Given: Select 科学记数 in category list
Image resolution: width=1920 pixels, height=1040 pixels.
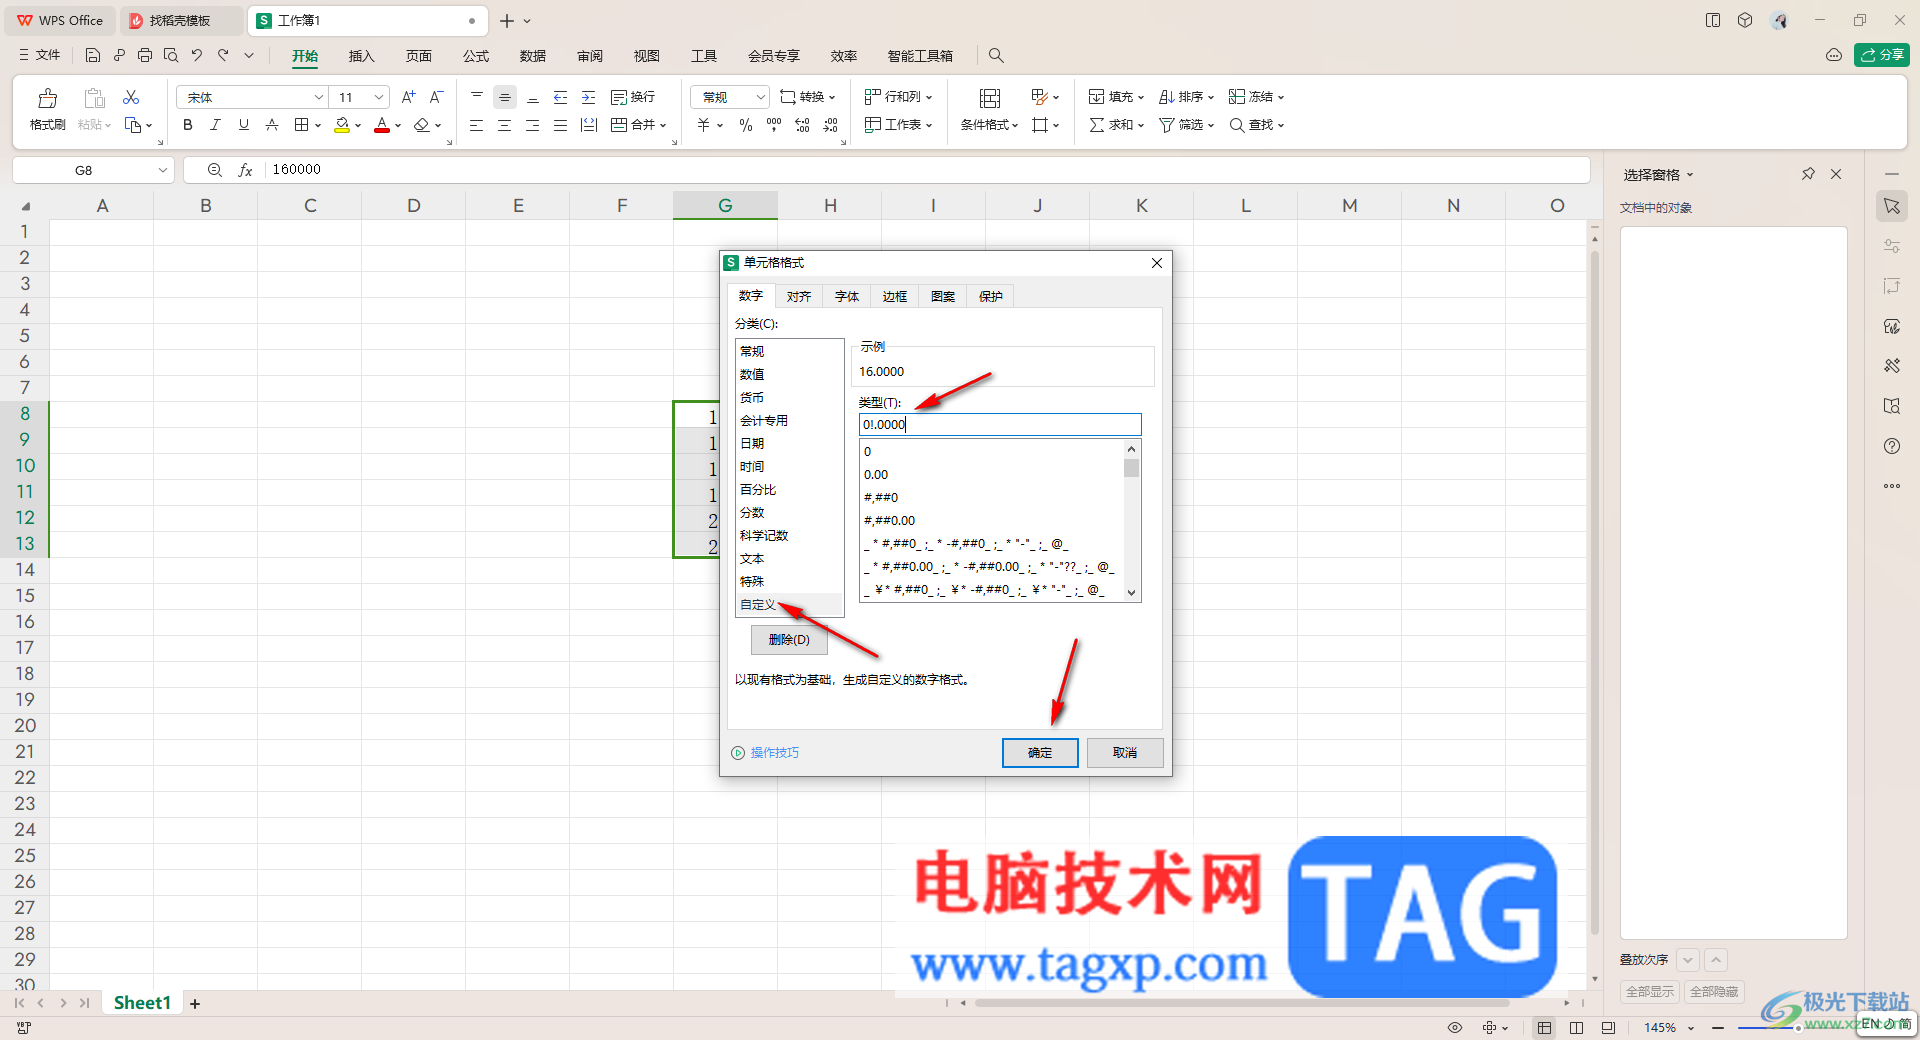Looking at the screenshot, I should pos(789,536).
